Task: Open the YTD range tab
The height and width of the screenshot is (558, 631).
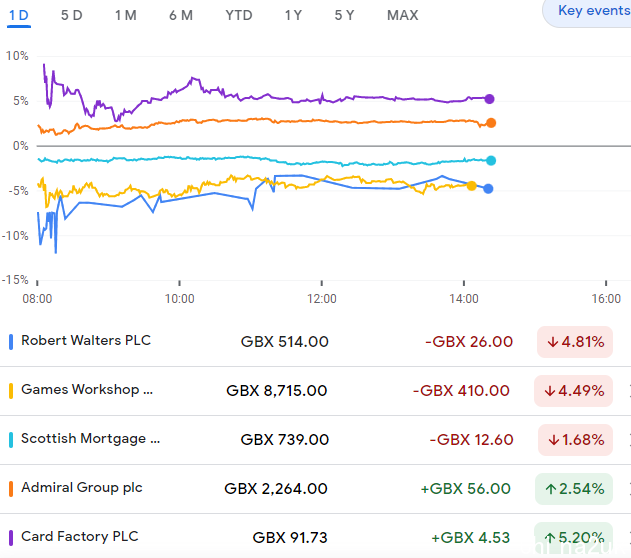Action: [x=239, y=16]
